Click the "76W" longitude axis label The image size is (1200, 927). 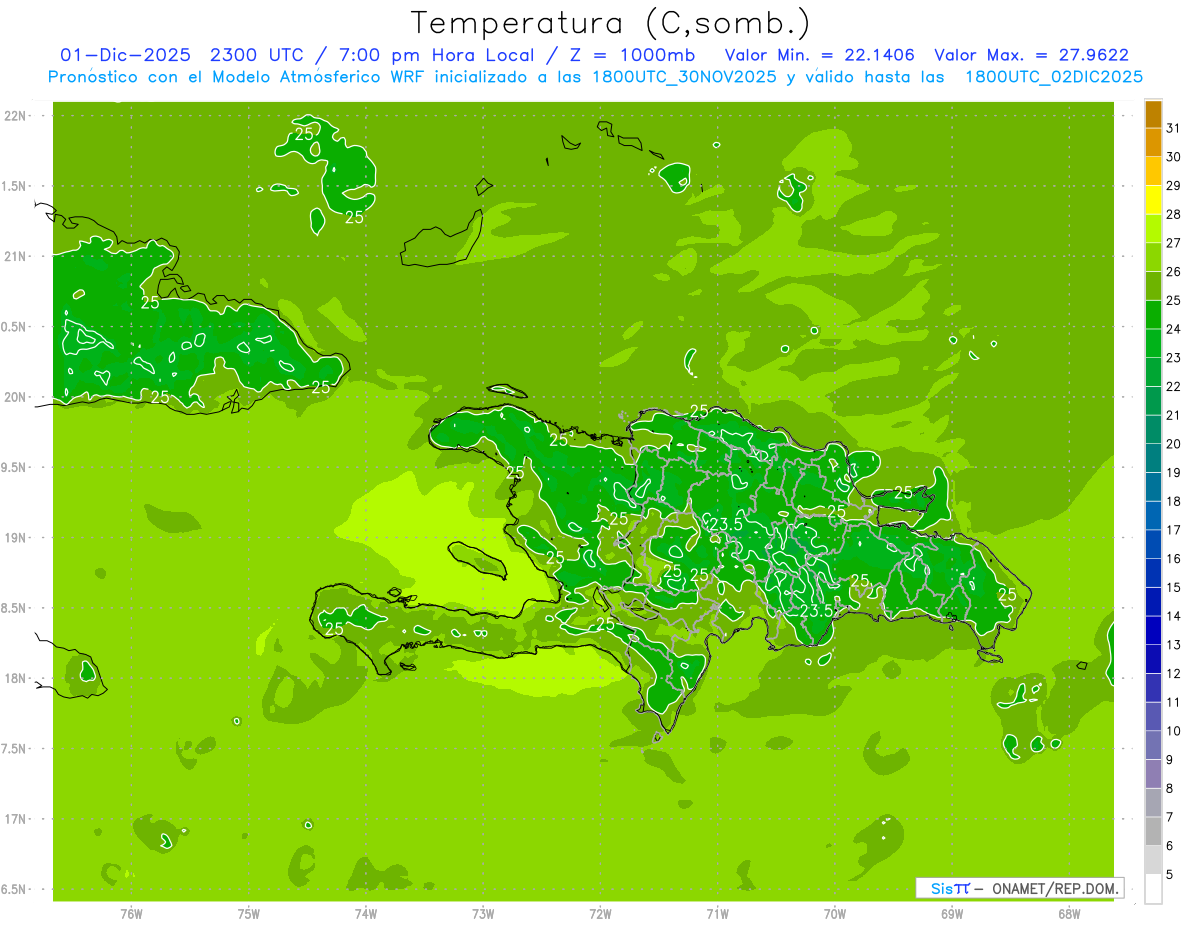coord(131,914)
